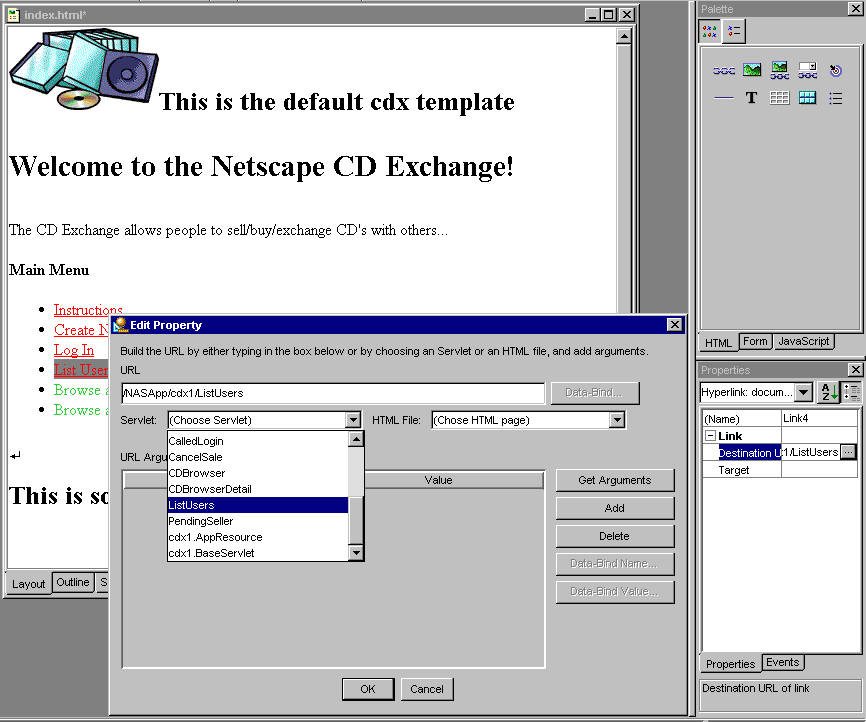Choose CalledLogin from servlet list
866x722 pixels.
coord(258,441)
